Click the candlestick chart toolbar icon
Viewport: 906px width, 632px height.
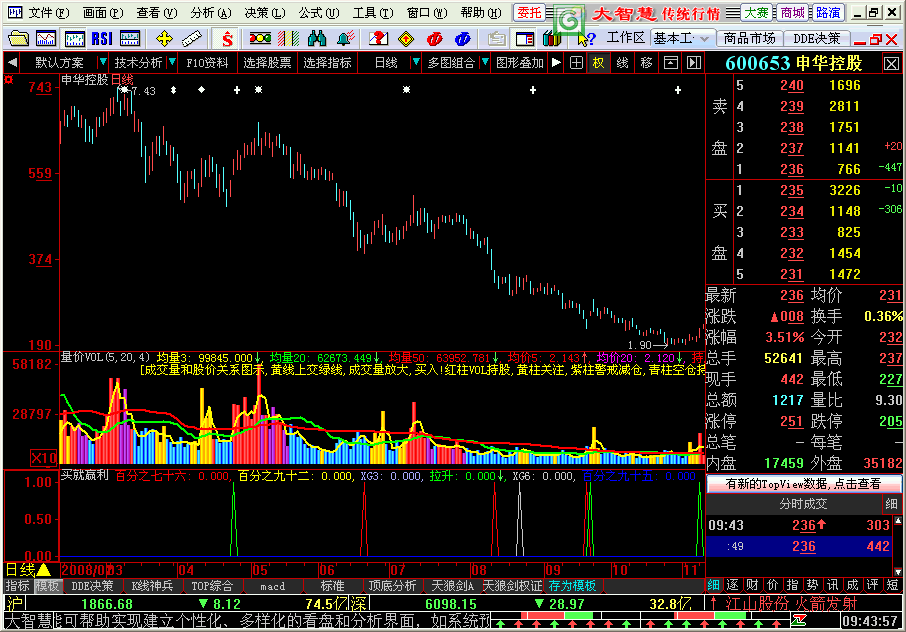(75, 39)
